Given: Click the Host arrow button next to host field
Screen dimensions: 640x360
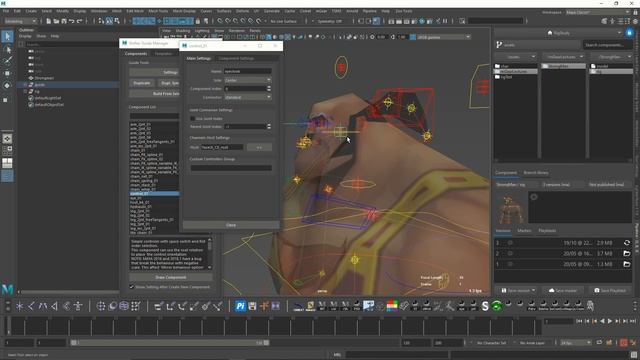Looking at the screenshot, I should pos(259,147).
